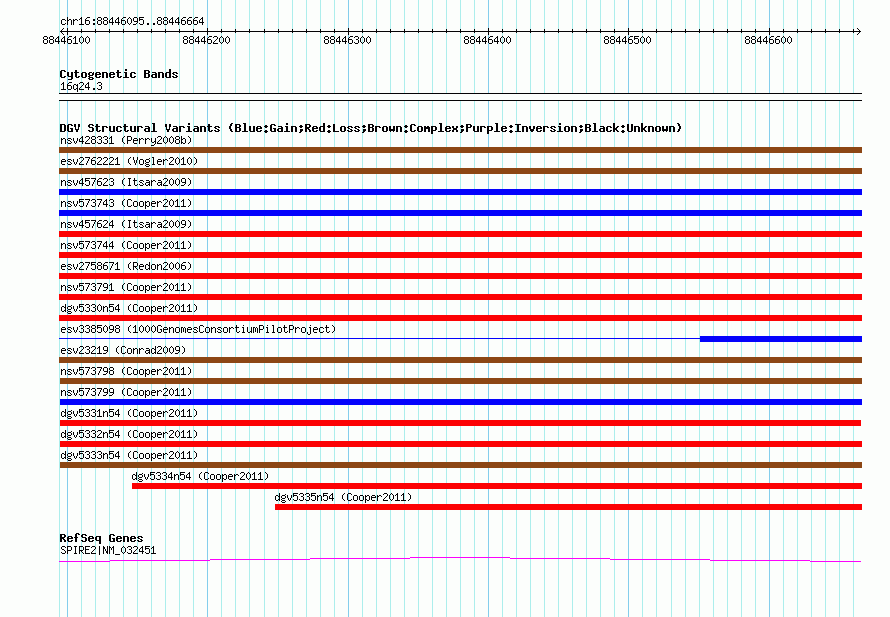Viewport: 890px width, 617px height.
Task: Click the 'nsv573799 (Cooper2011)' label
Action: [126, 392]
